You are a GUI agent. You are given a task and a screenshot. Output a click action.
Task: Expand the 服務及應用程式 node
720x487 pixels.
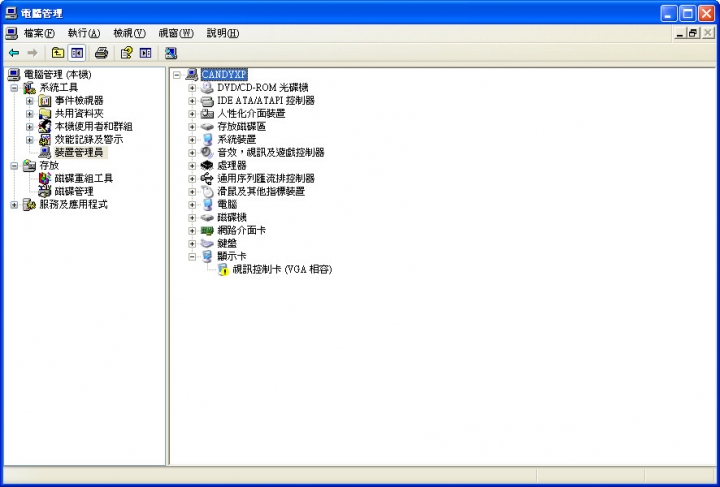(x=14, y=205)
